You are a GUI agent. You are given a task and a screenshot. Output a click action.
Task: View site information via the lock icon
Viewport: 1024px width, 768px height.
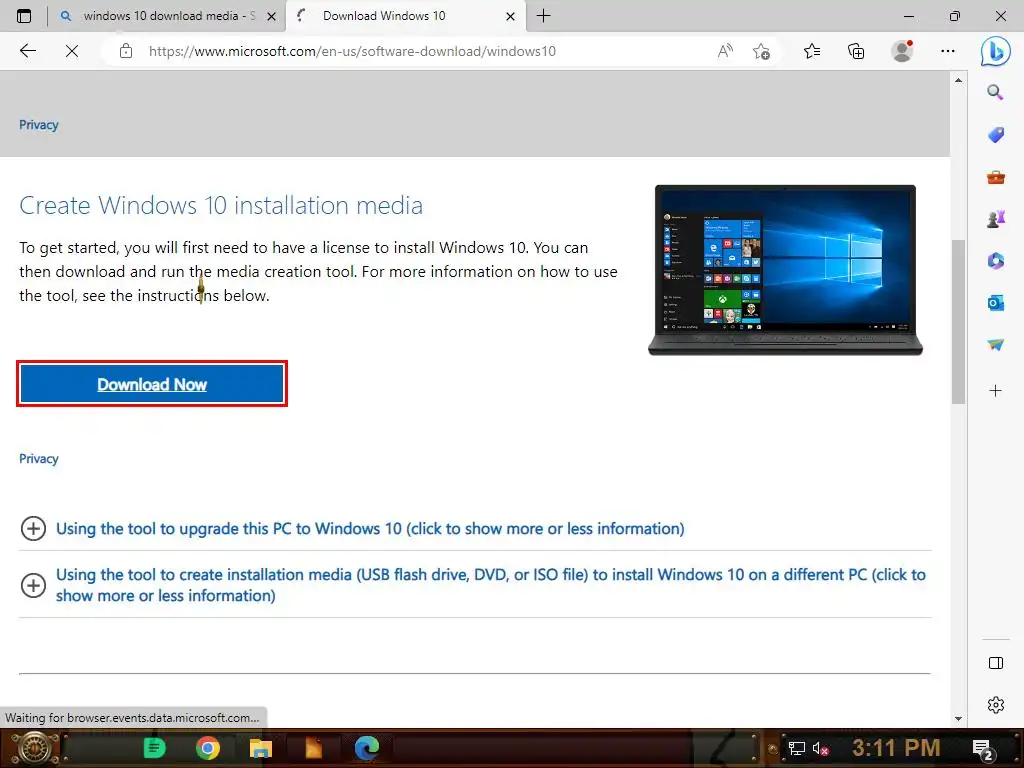[x=126, y=51]
